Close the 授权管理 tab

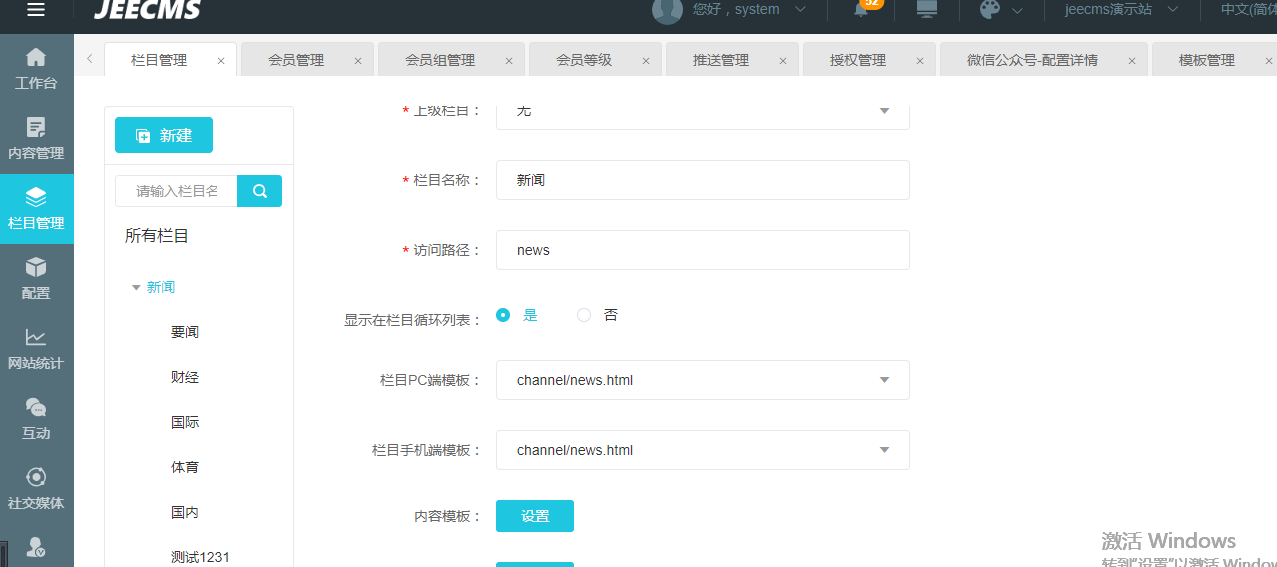point(919,61)
